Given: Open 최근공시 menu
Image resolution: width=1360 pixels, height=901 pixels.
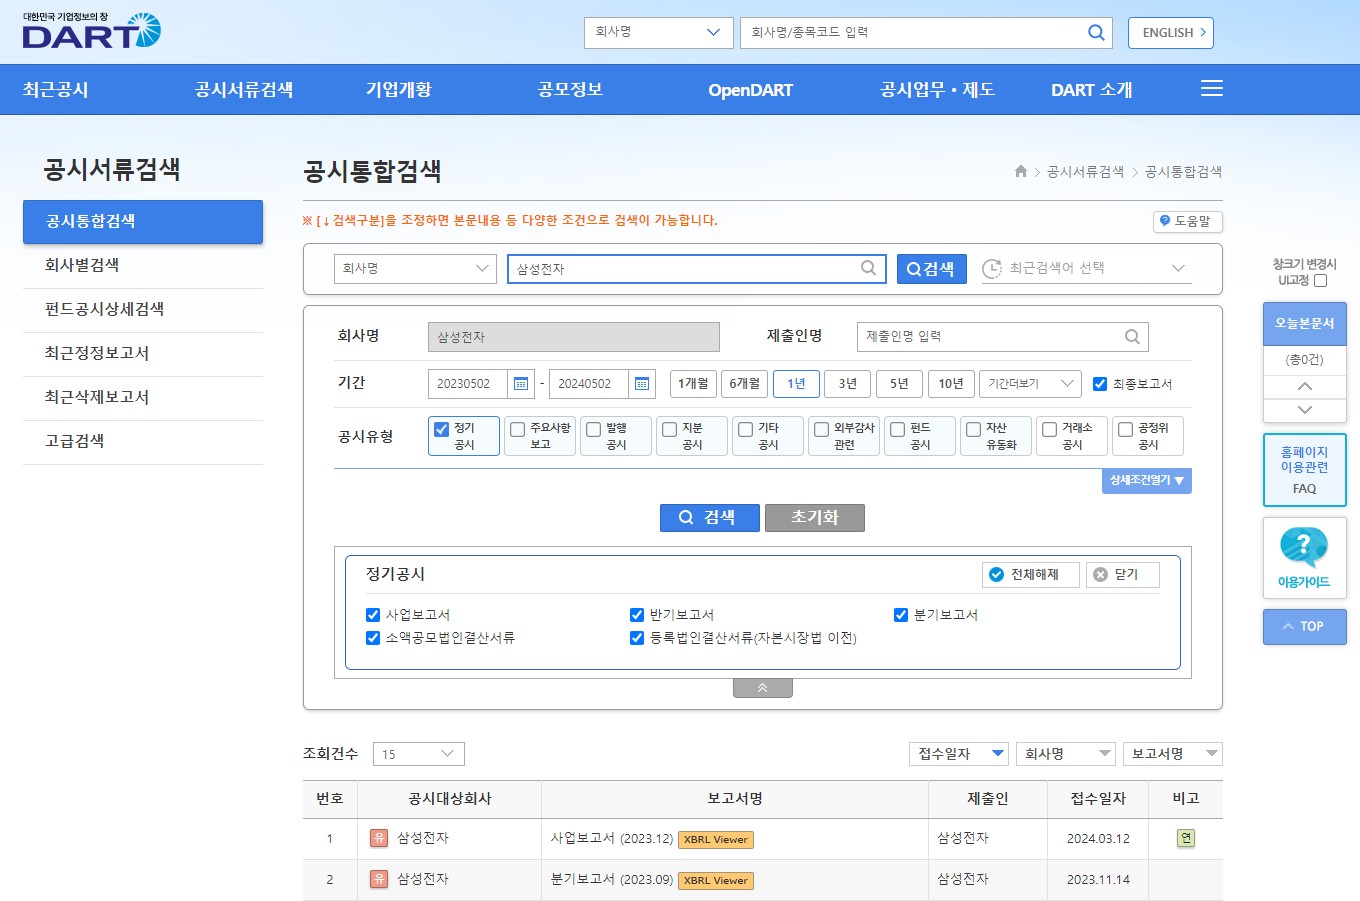Looking at the screenshot, I should 56,90.
